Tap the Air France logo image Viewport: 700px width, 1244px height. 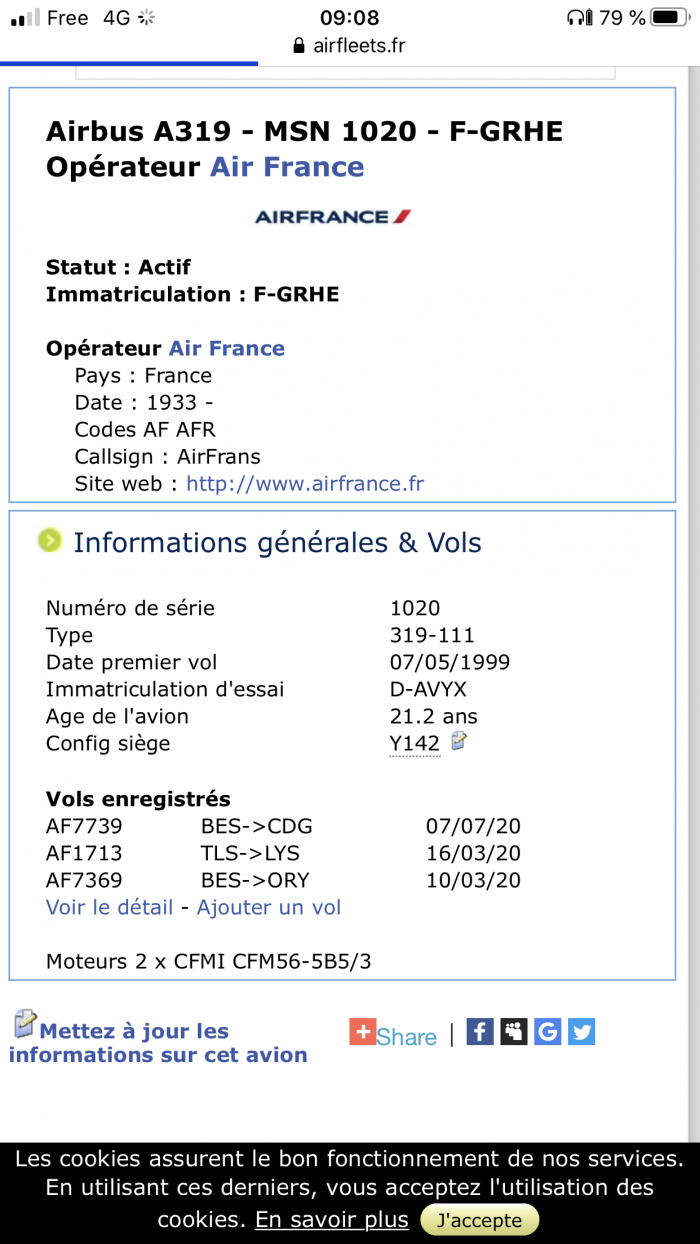pyautogui.click(x=333, y=216)
